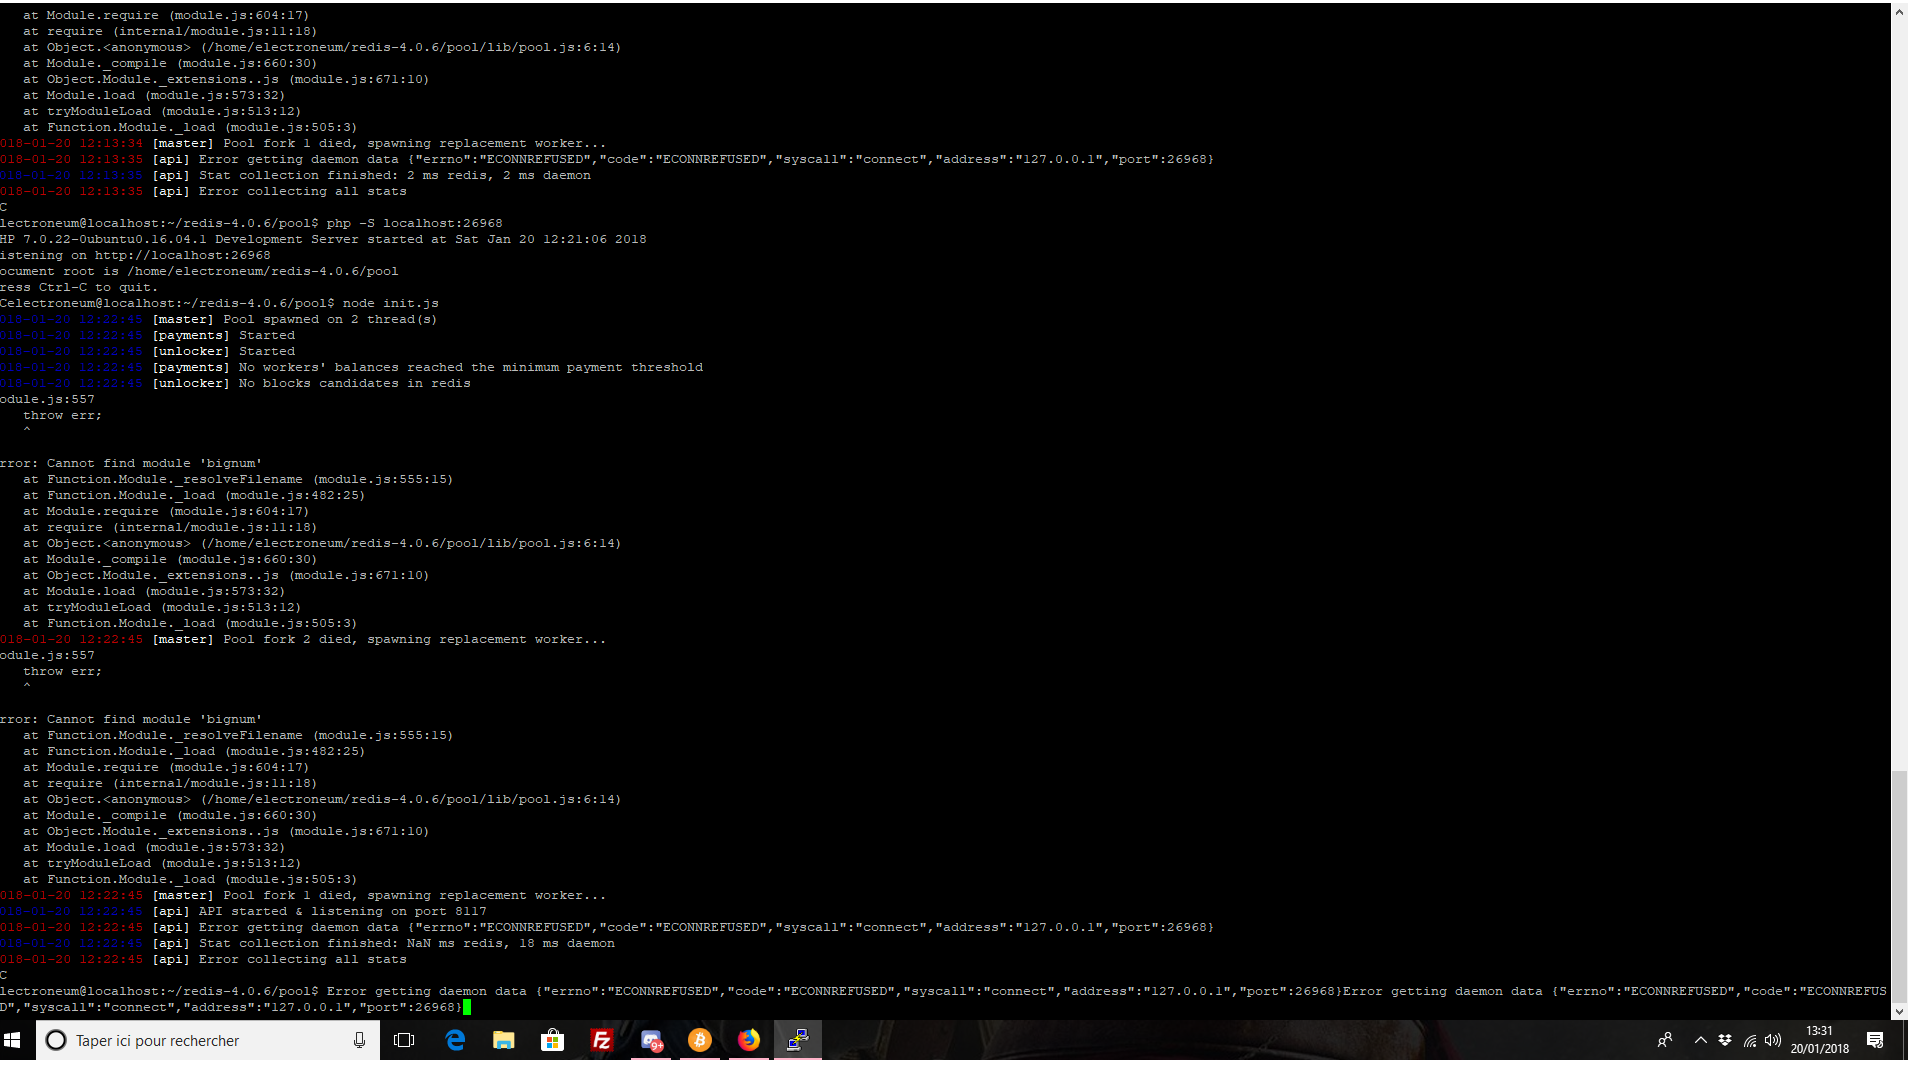Open the volume control speaker icon
Viewport: 1920px width, 1080px height.
pos(1773,1040)
